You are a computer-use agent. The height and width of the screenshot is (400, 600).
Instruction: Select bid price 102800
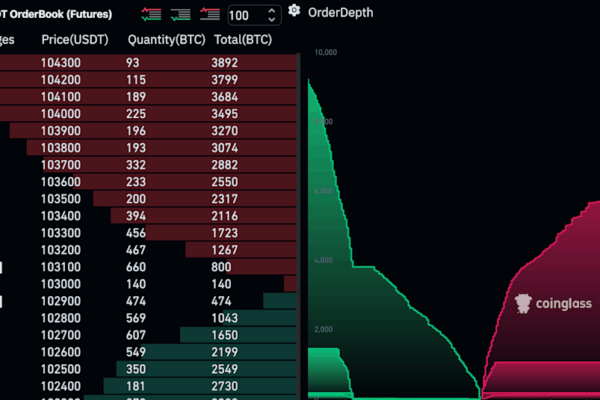pyautogui.click(x=61, y=318)
